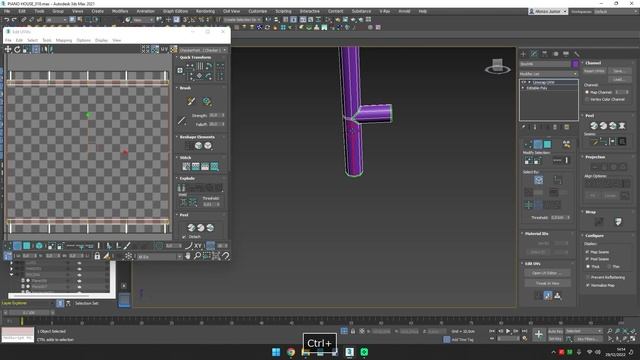The image size is (640, 360).
Task: Open the Create tab plus icon in command panel
Action: (x=524, y=54)
